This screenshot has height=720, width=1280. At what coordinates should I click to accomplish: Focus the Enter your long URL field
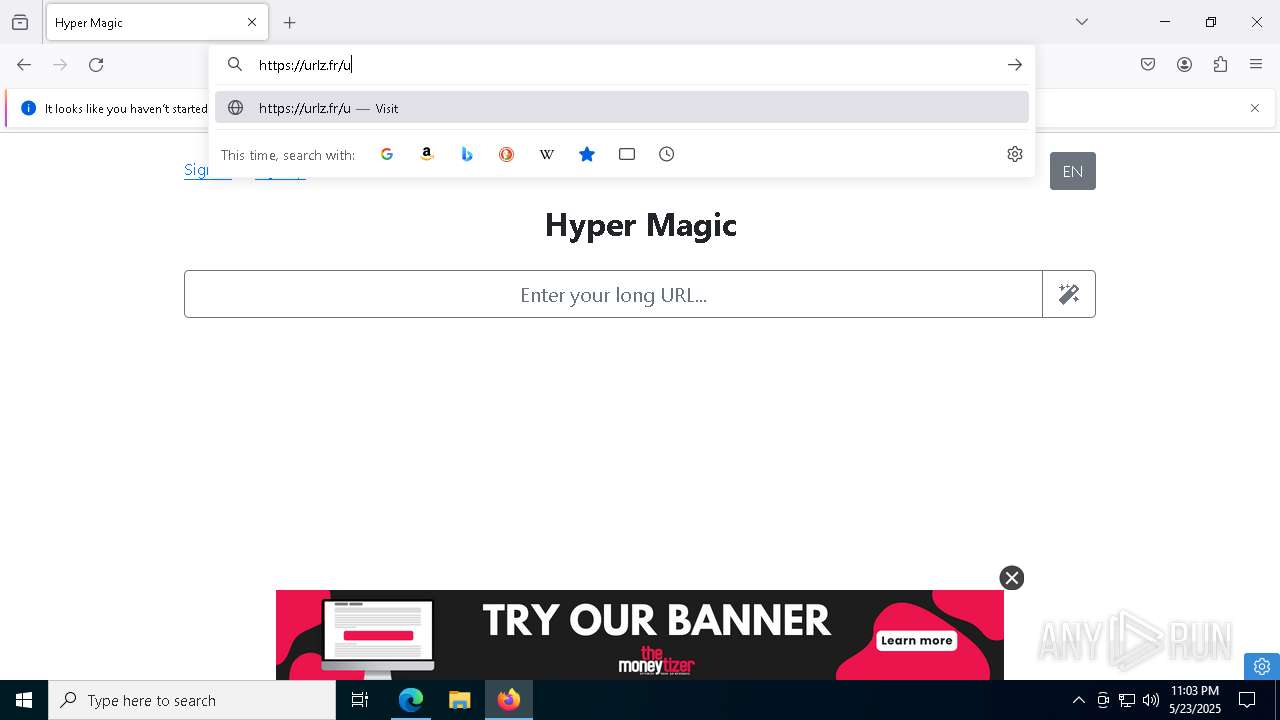(x=613, y=294)
